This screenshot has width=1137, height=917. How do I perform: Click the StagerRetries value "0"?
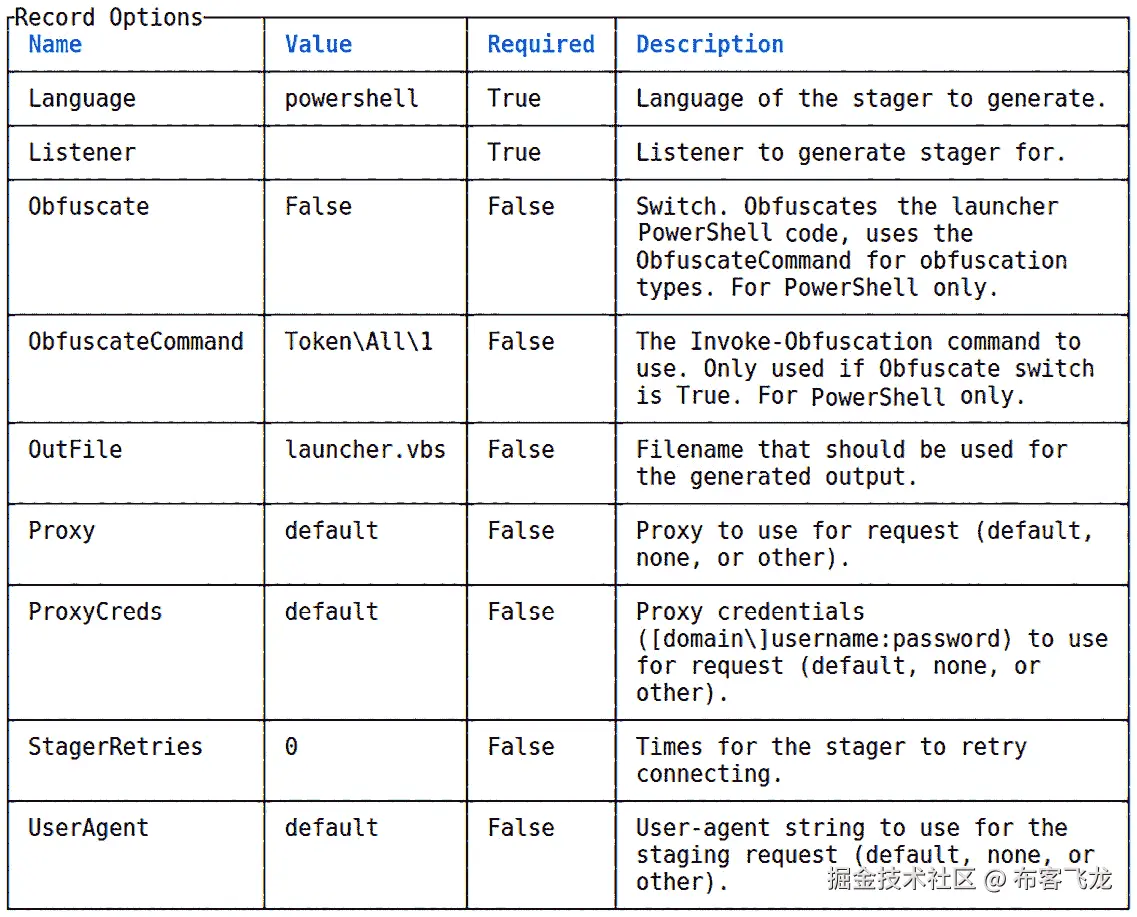[291, 747]
